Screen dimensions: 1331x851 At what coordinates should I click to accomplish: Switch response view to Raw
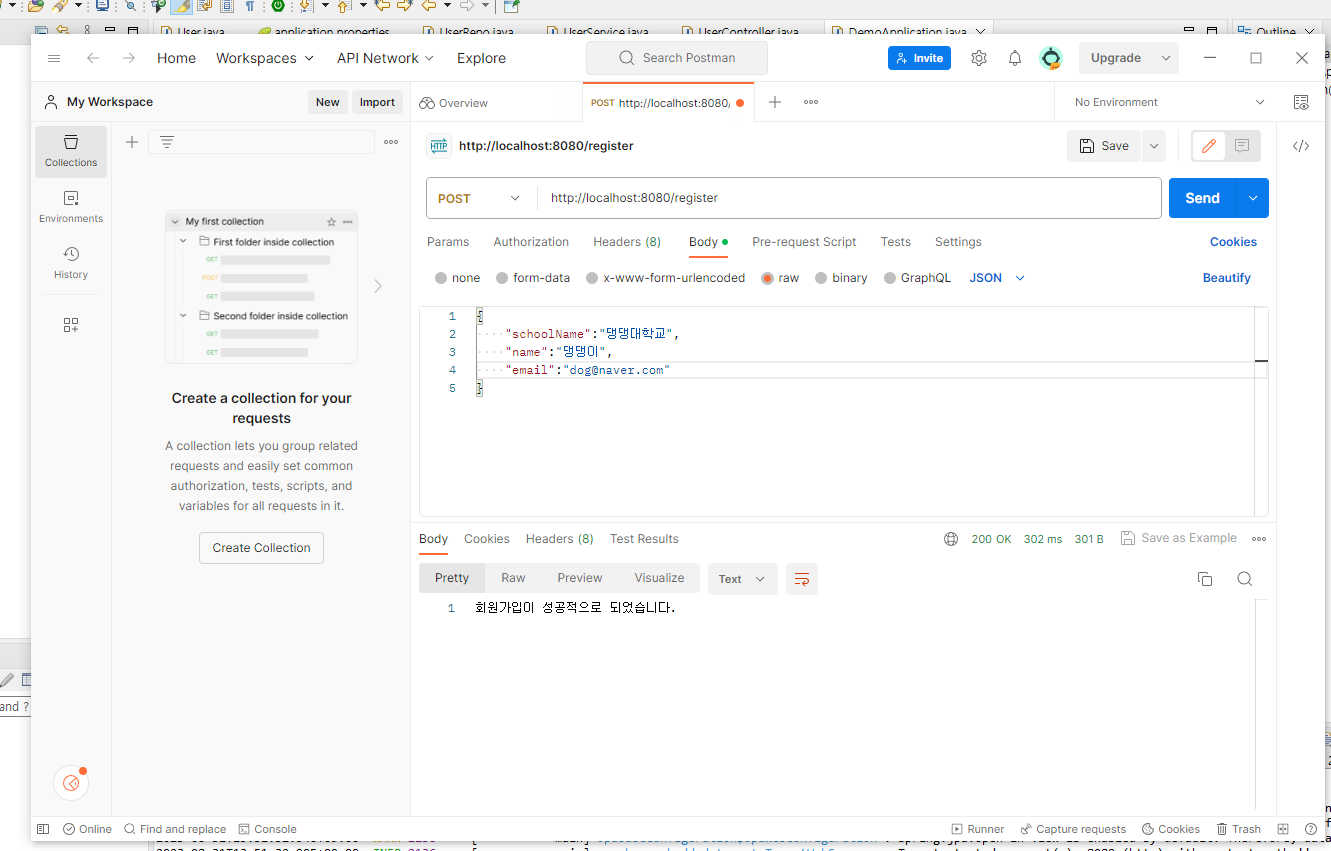(x=513, y=578)
